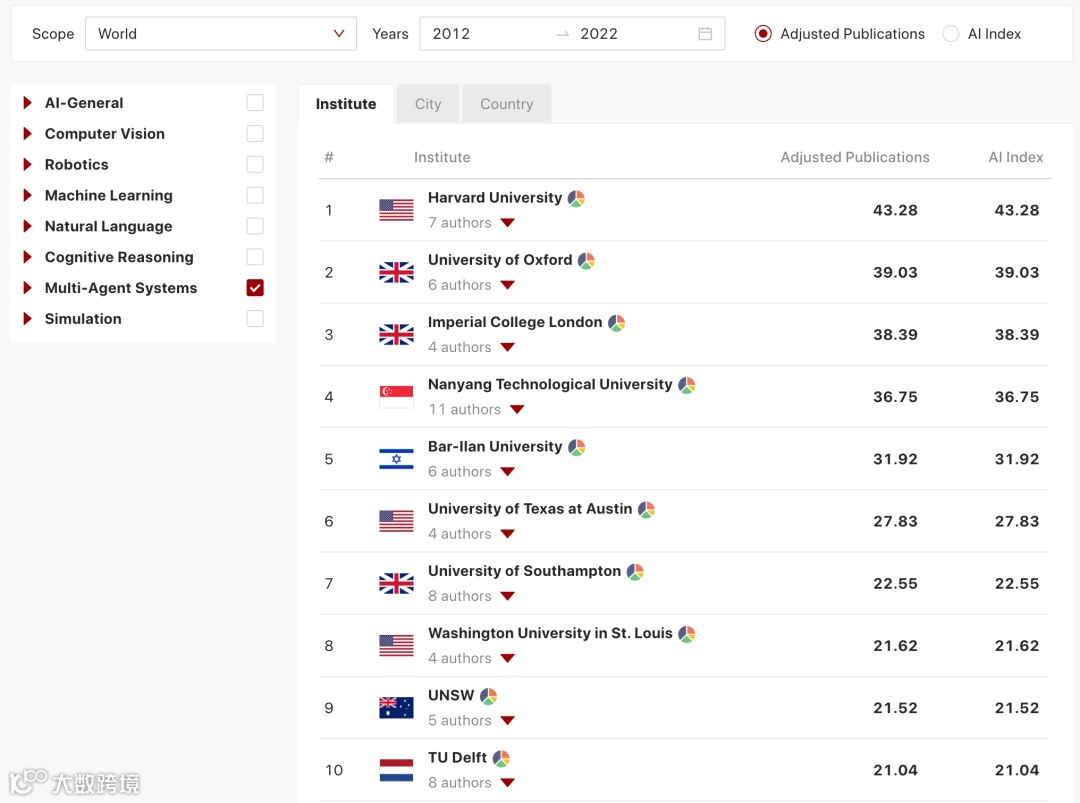Open the University of Southampton link

pyautogui.click(x=524, y=571)
